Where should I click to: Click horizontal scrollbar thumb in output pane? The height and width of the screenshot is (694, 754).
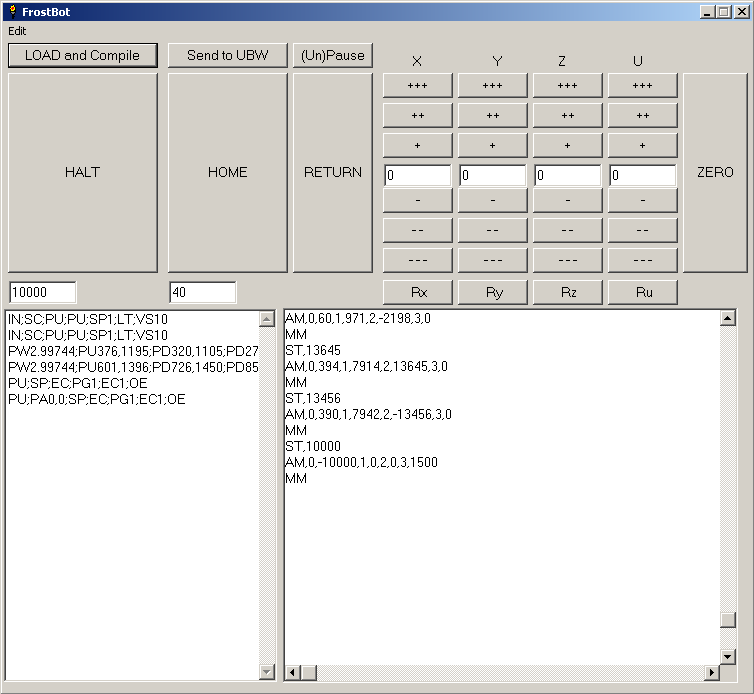[309, 672]
